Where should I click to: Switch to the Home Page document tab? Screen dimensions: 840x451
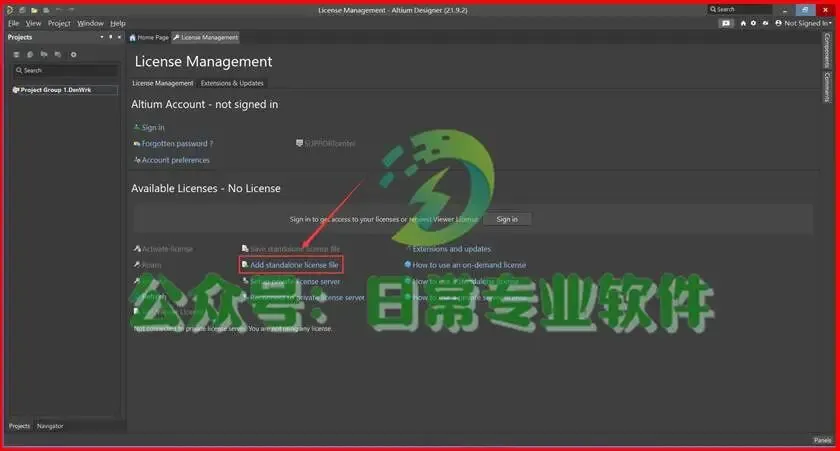coord(149,37)
